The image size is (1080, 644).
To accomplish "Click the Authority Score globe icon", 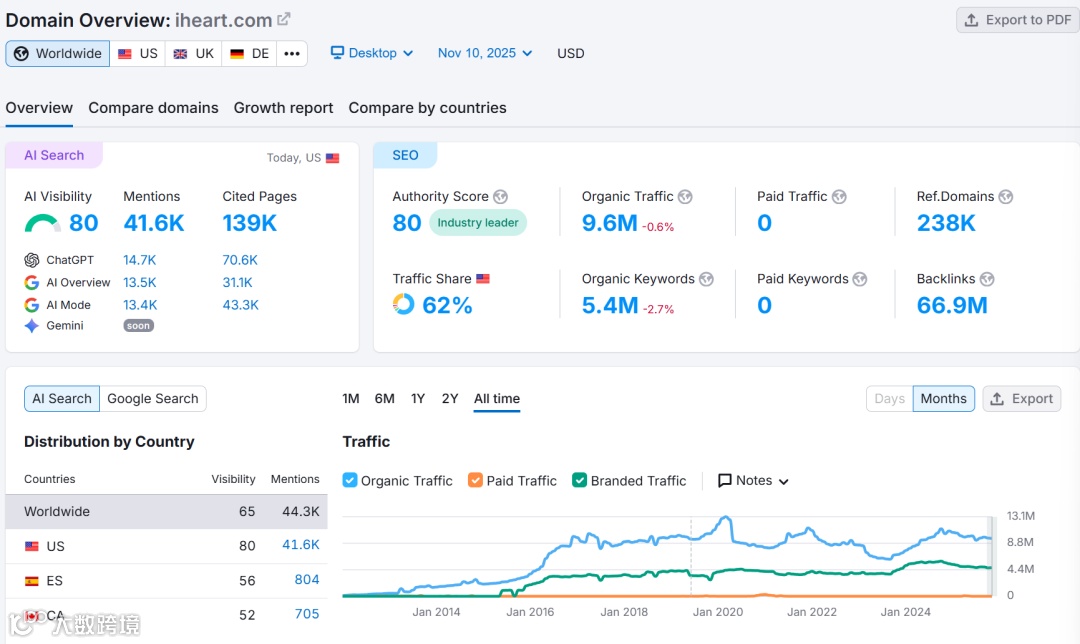I will 501,197.
